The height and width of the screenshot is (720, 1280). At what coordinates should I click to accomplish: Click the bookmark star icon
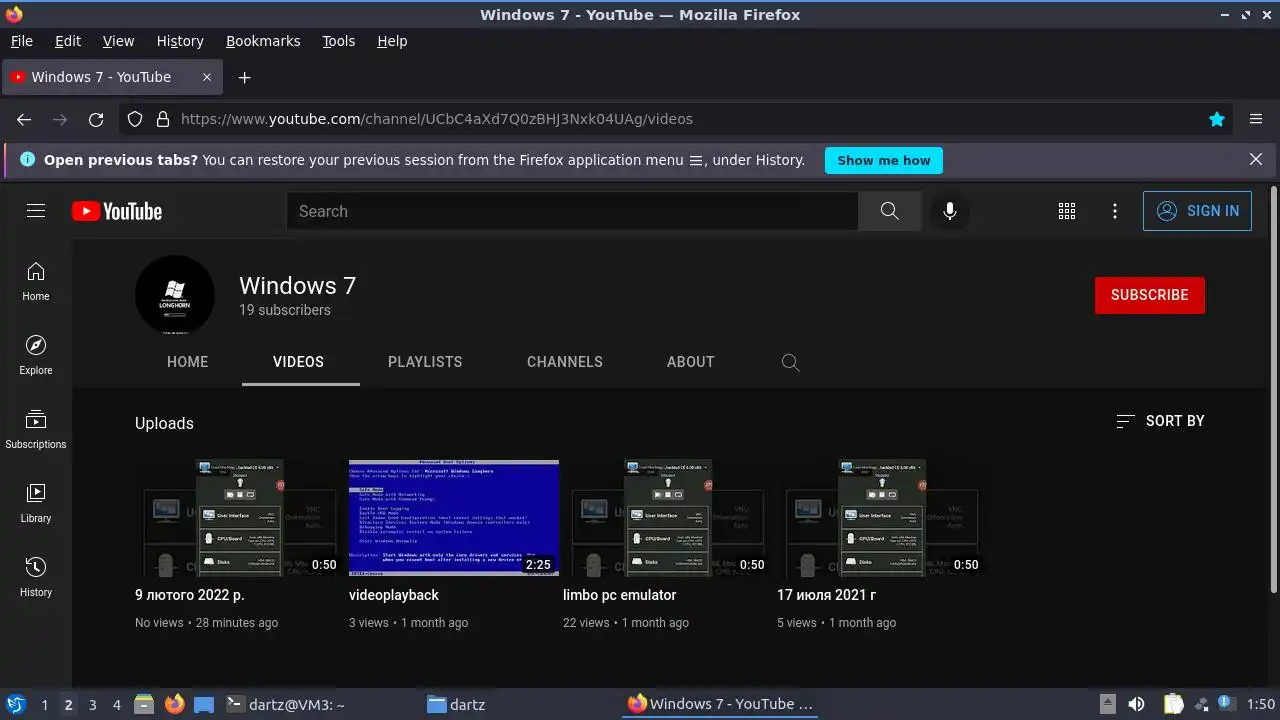coord(1217,119)
